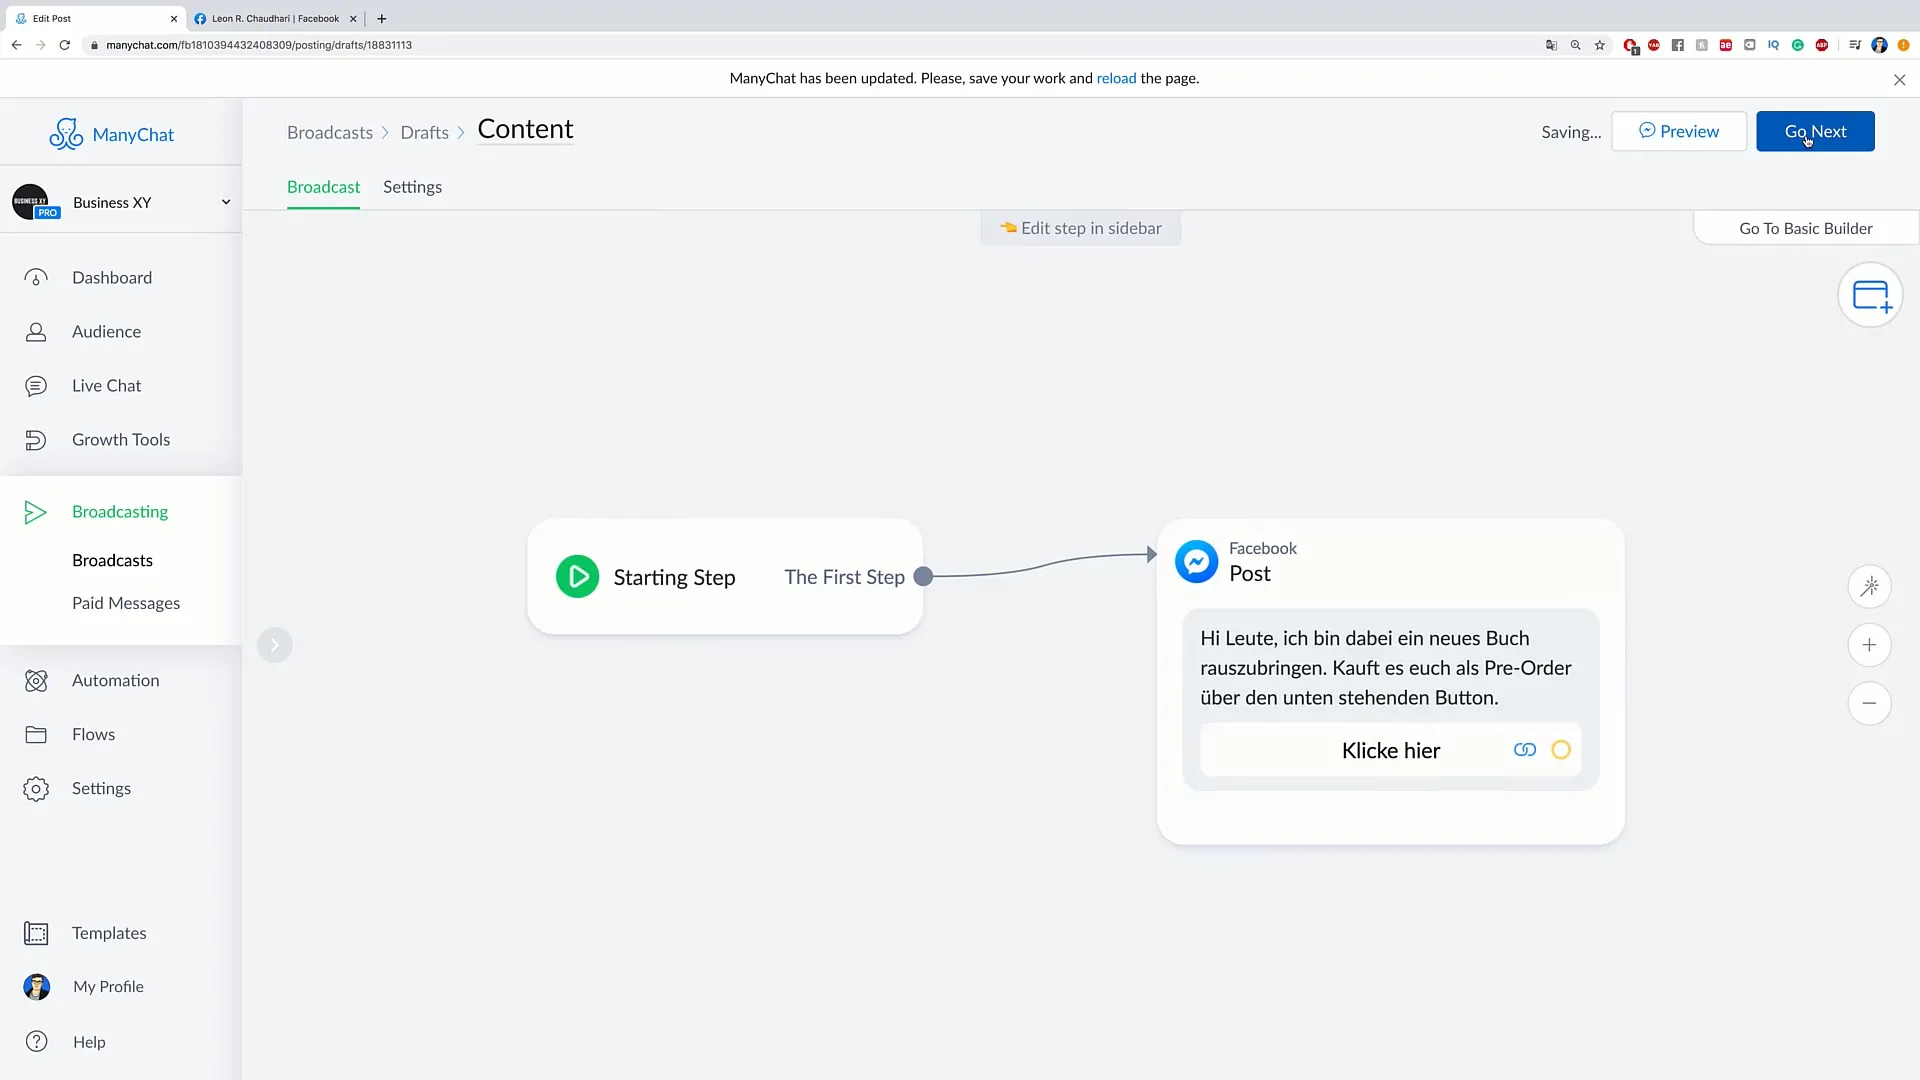Expand the Business XY account dropdown
The image size is (1920, 1080).
pos(226,202)
